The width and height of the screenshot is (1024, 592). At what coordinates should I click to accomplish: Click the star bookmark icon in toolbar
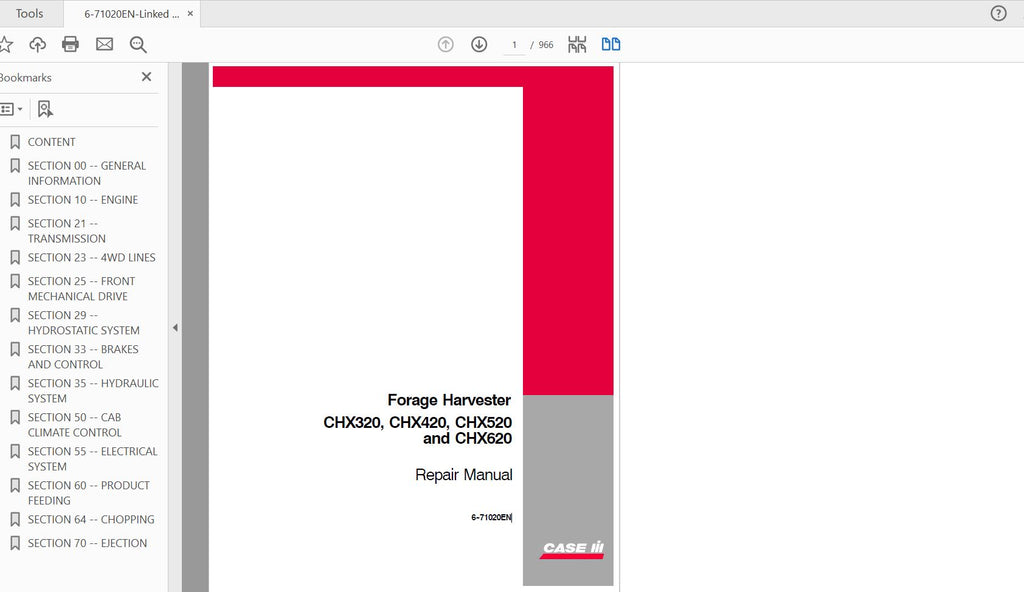(5, 44)
